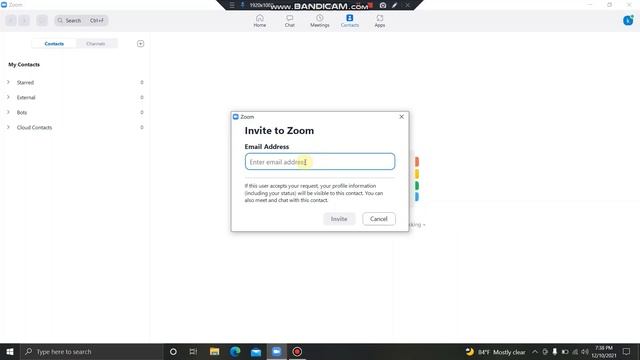
Task: Open the Bandicam recorder taskbar icon
Action: pos(297,351)
